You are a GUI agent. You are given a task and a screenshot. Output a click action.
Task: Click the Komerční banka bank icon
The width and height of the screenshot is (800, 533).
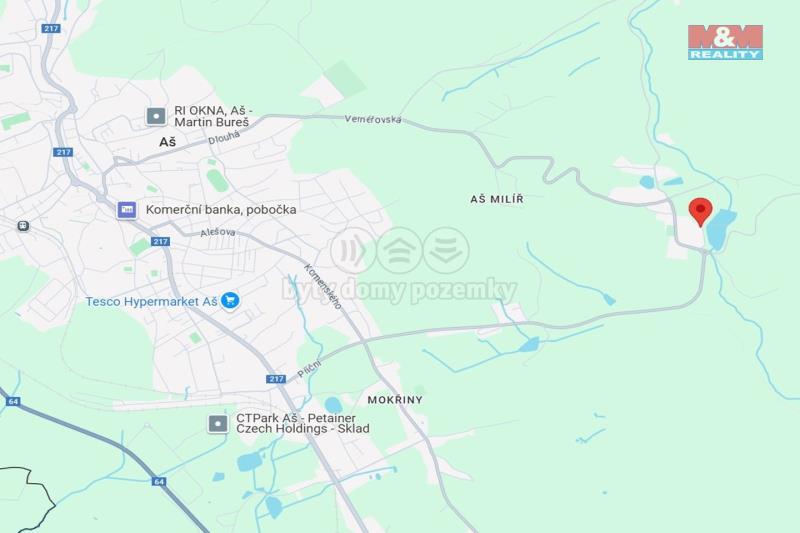coord(127,210)
